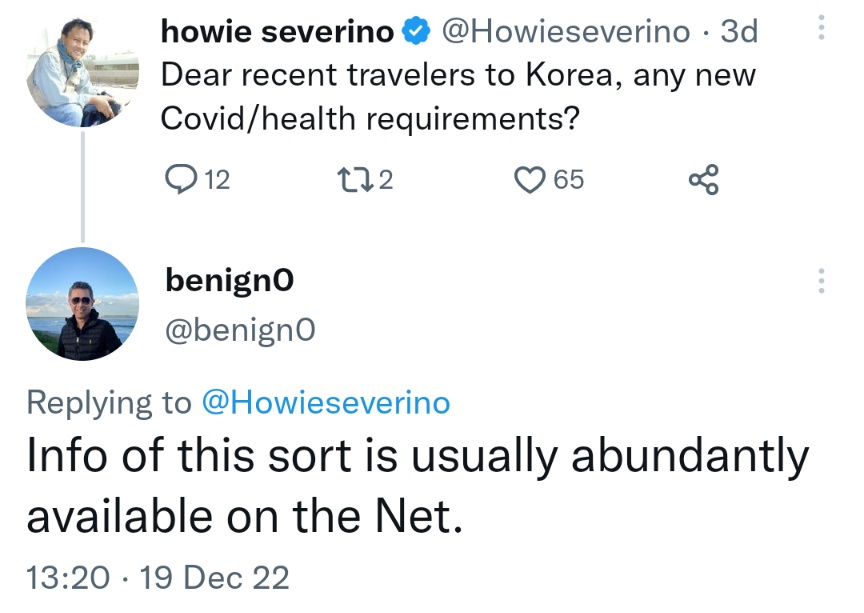The height and width of the screenshot is (613, 864).
Task: Click the like count 65
Action: pyautogui.click(x=568, y=180)
